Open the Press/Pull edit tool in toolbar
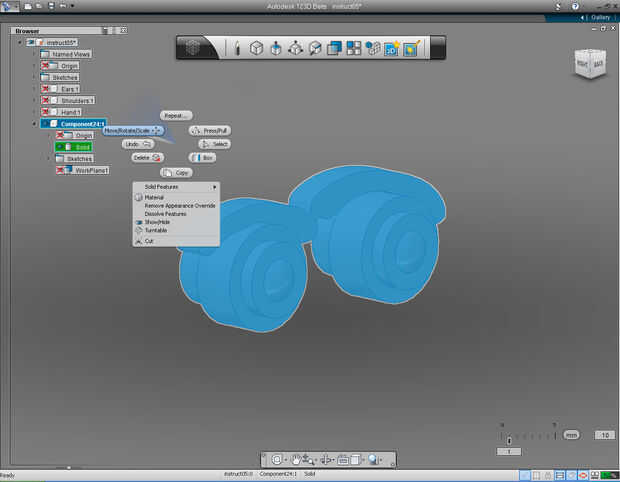The height and width of the screenshot is (482, 620). [276, 48]
